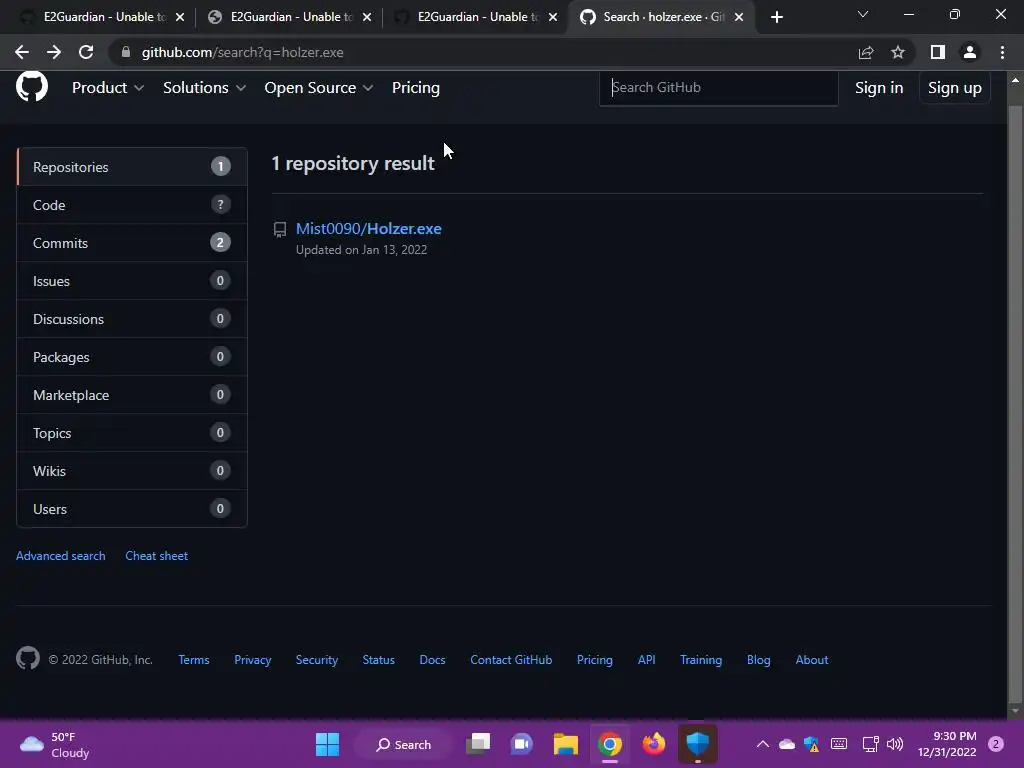Click the GitHub Octocat logo in header
The width and height of the screenshot is (1024, 768).
click(31, 86)
